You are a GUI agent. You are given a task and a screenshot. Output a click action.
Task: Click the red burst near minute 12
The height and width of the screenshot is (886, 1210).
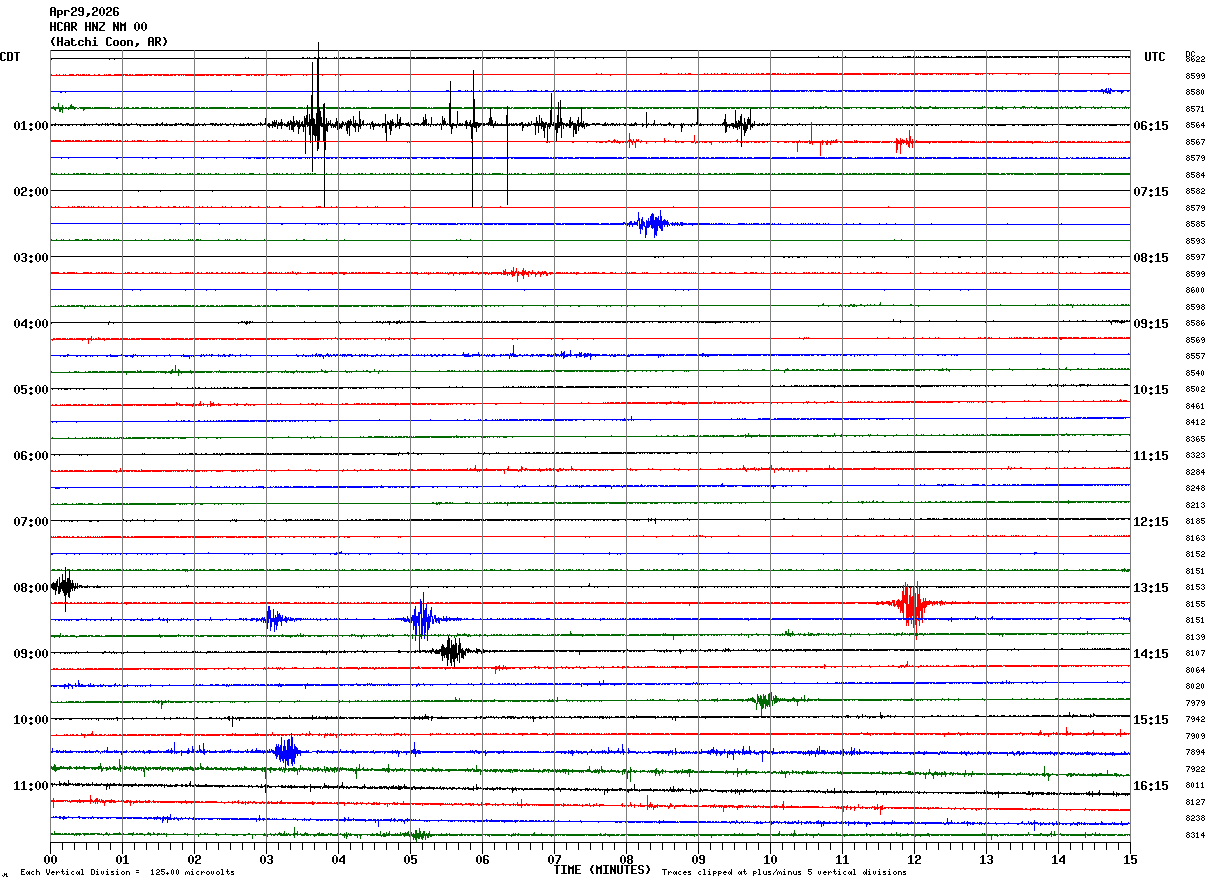911,604
